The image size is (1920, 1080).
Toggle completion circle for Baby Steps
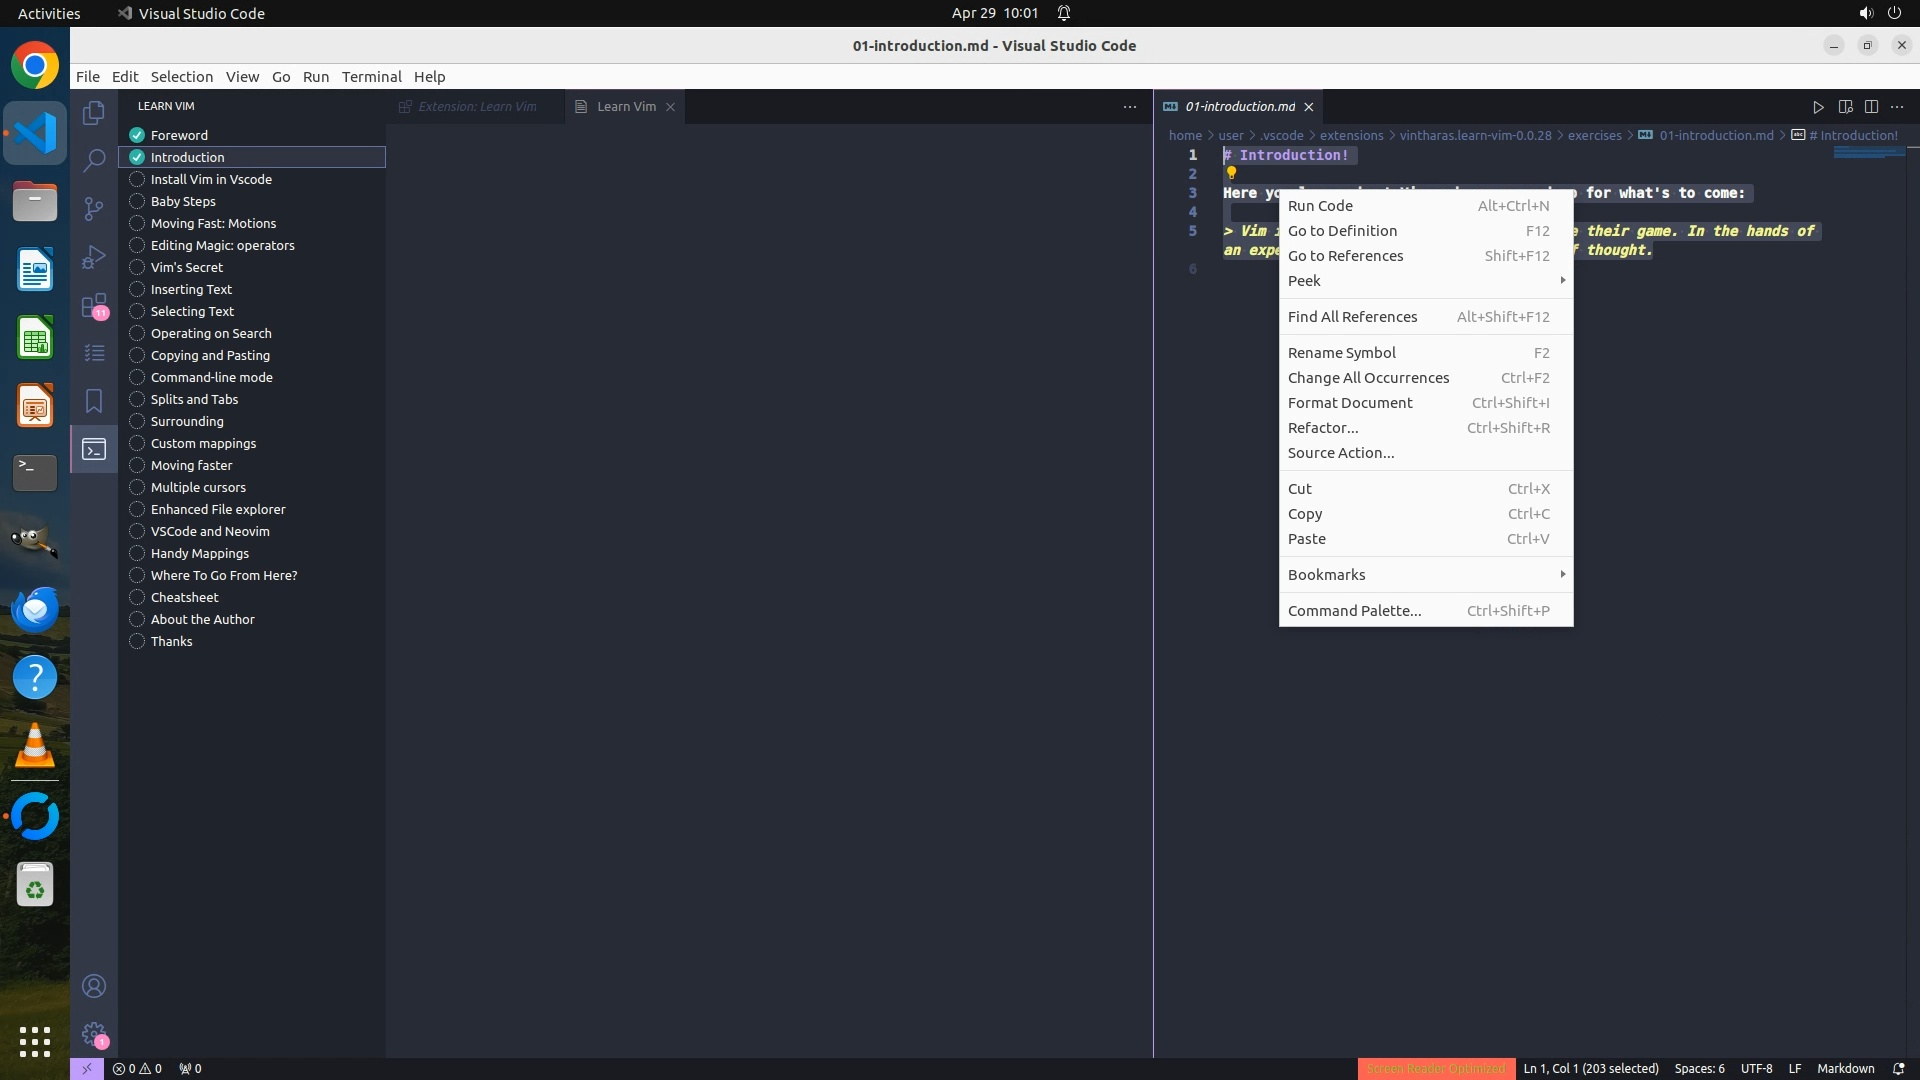click(x=137, y=201)
